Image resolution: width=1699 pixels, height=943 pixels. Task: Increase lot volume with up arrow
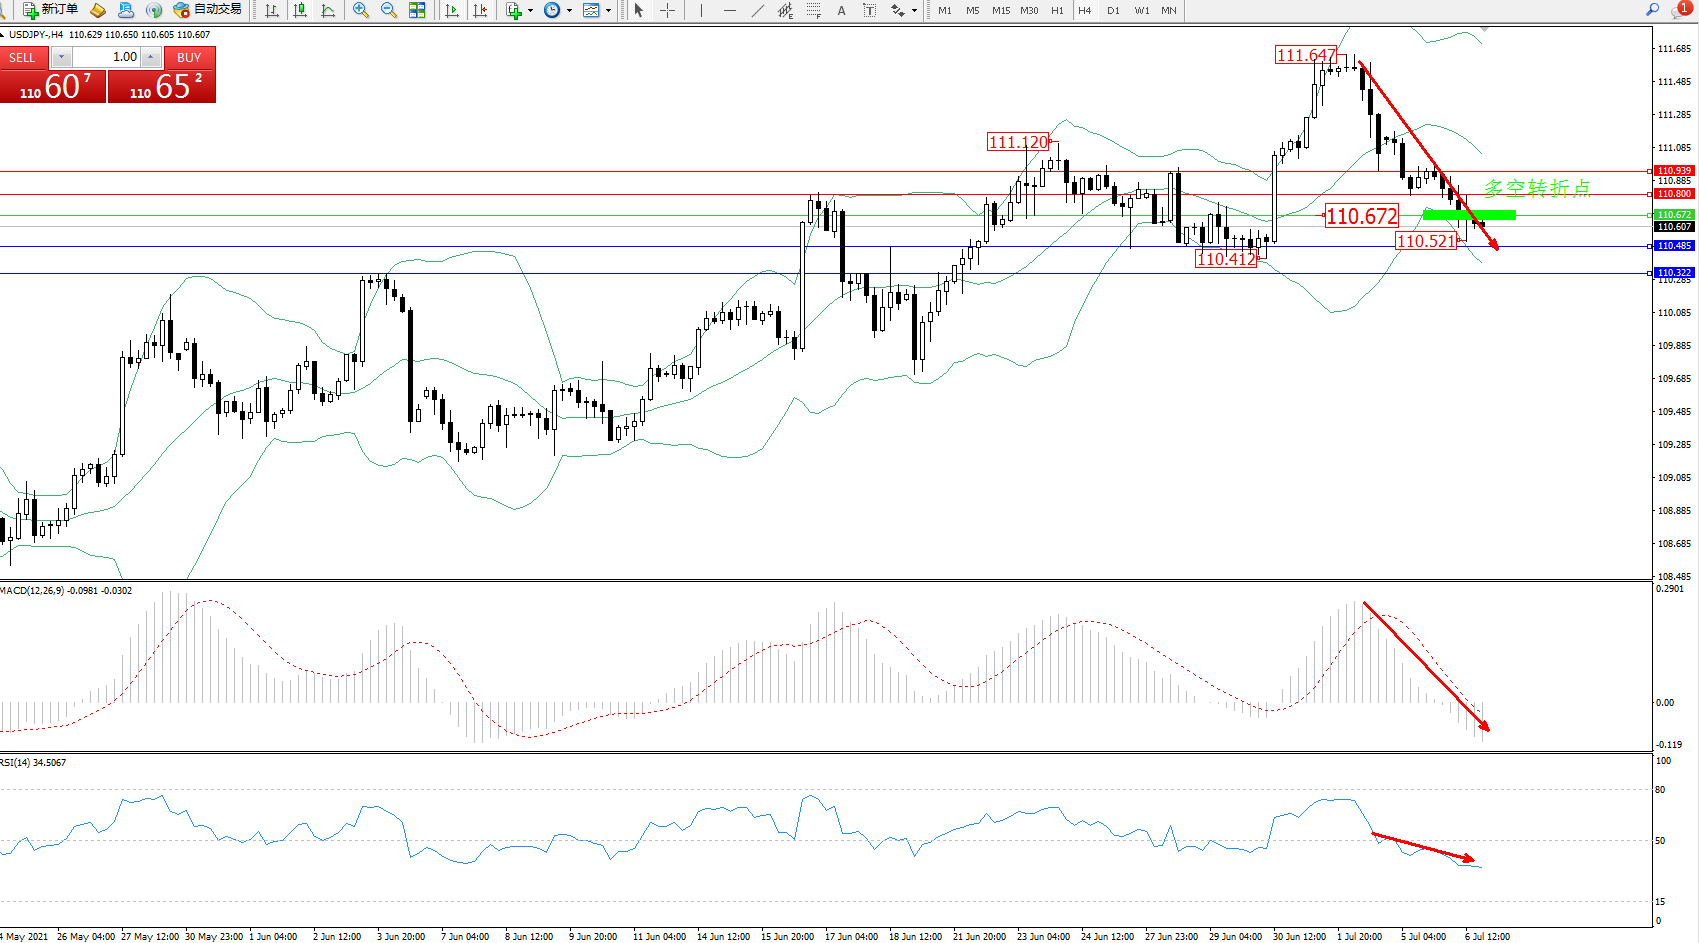(x=151, y=57)
